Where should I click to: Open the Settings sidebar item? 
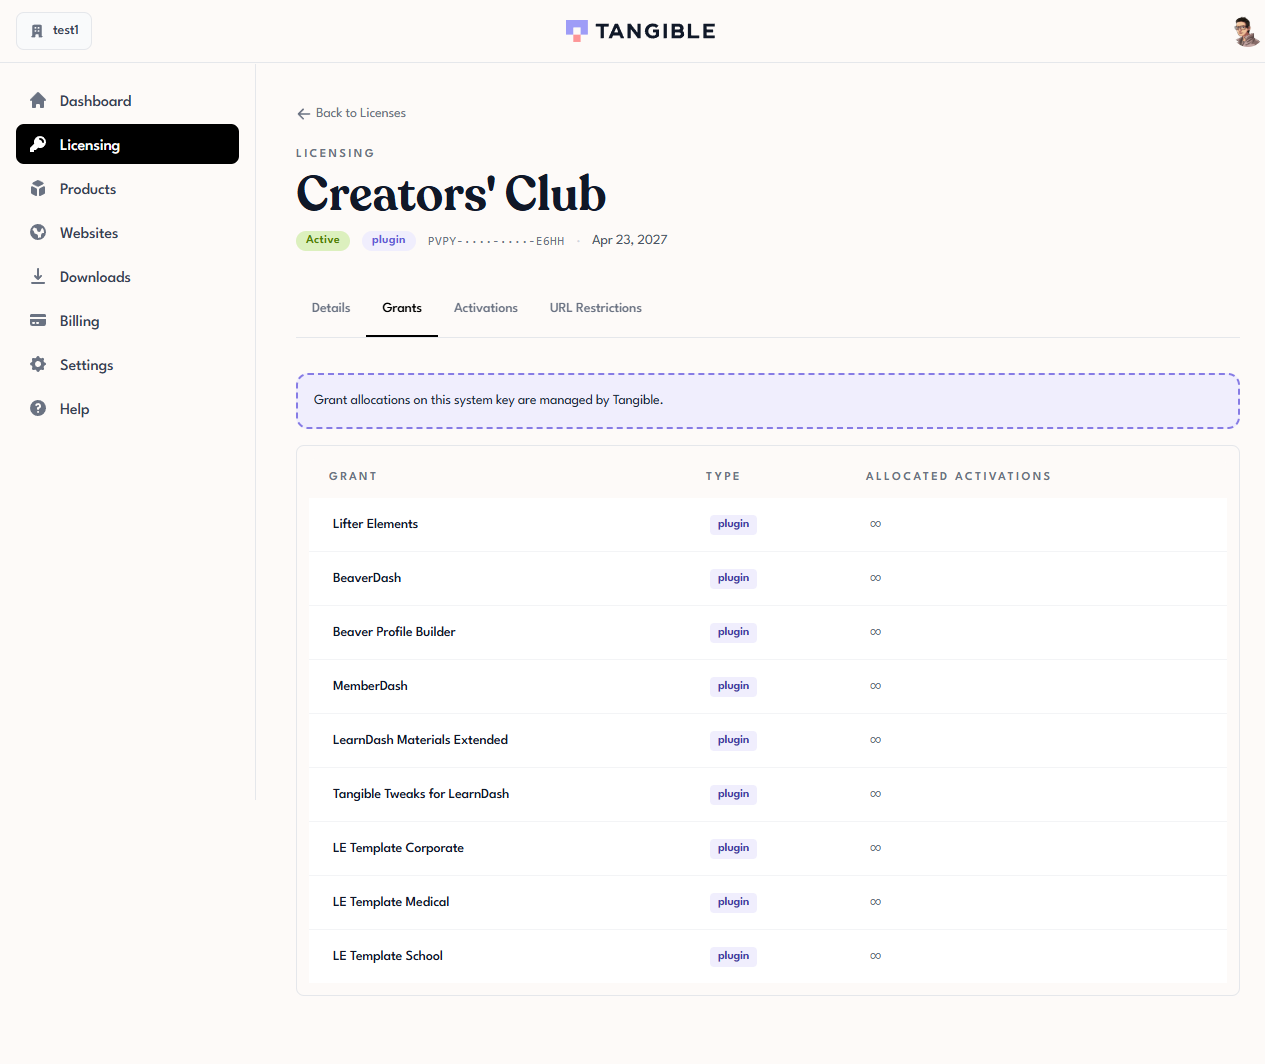127,364
